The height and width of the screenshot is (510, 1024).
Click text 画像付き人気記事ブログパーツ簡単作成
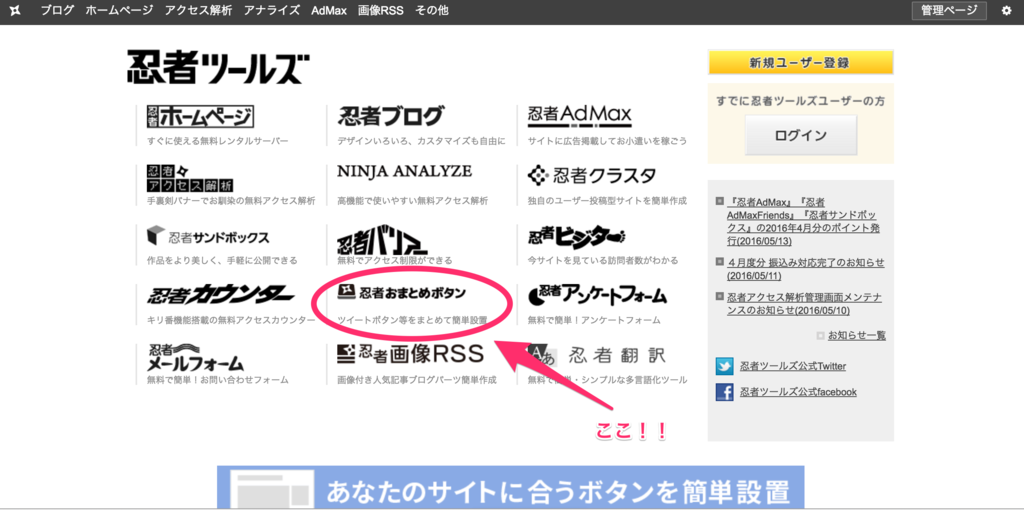click(417, 380)
